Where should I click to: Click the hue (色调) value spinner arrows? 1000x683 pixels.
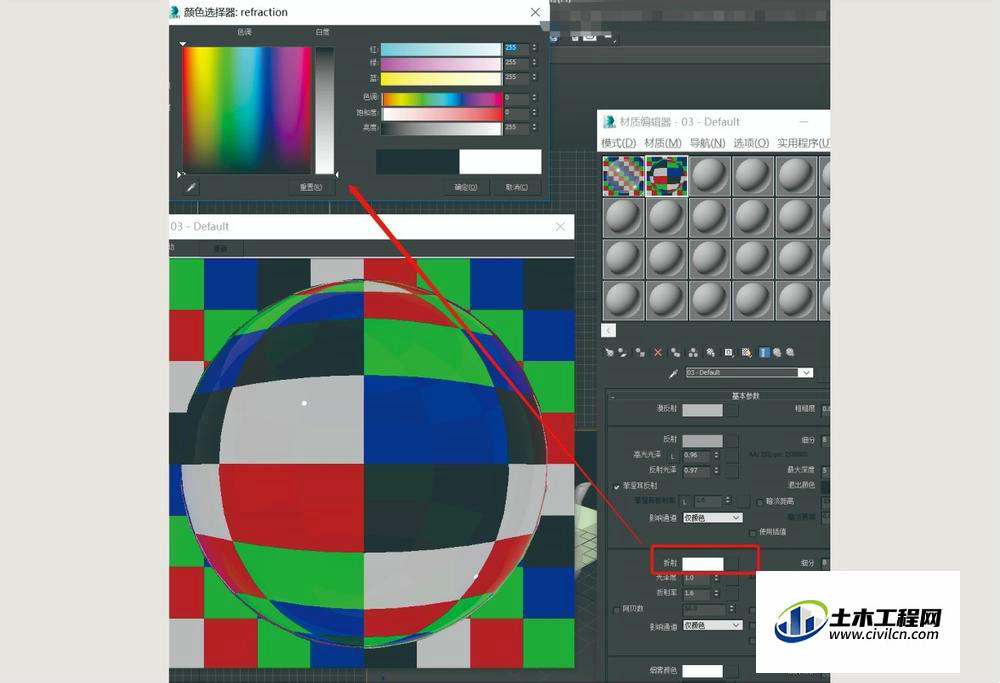(534, 98)
